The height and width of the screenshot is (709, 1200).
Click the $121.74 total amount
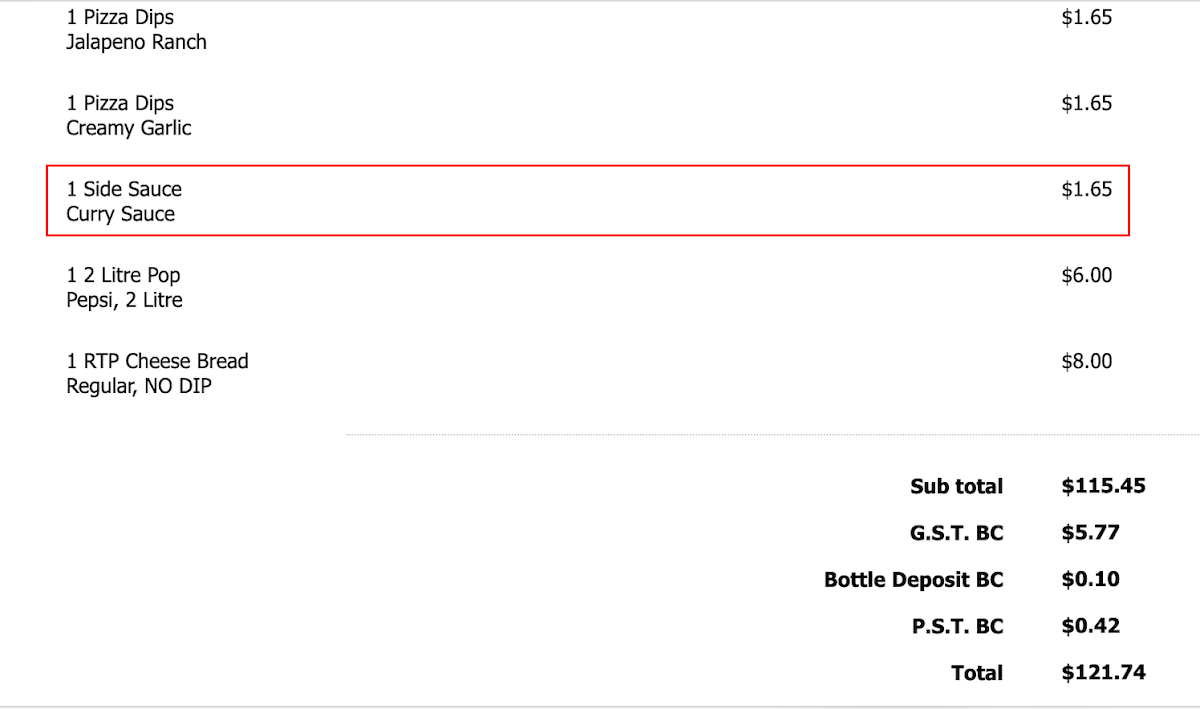point(1104,673)
